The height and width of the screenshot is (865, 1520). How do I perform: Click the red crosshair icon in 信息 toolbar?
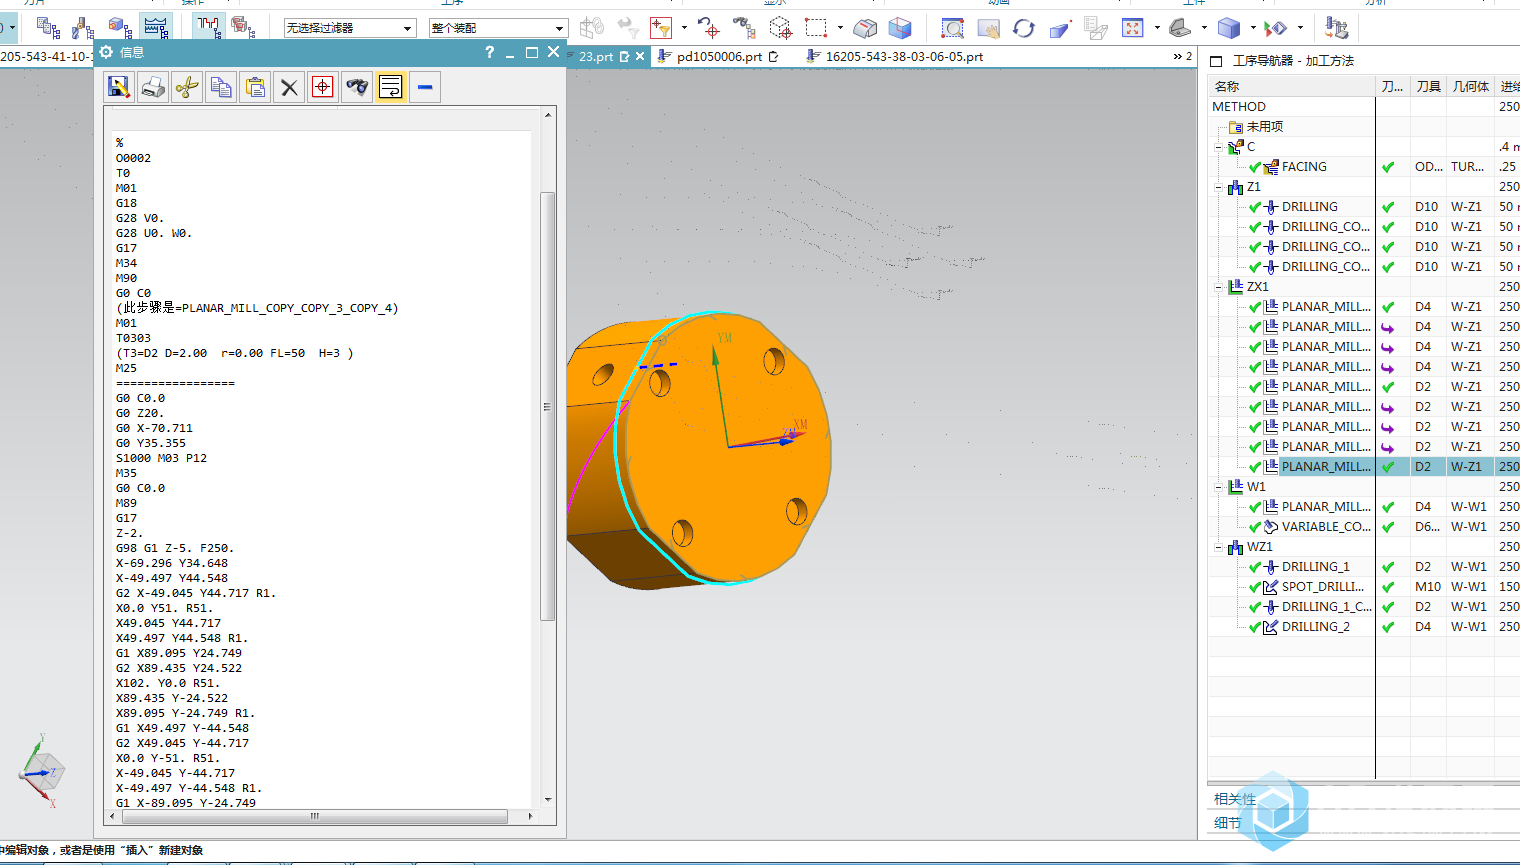tap(323, 87)
